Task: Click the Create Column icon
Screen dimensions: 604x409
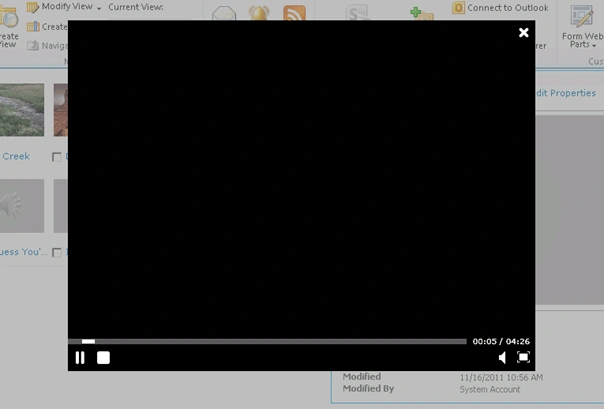Action: click(x=33, y=27)
